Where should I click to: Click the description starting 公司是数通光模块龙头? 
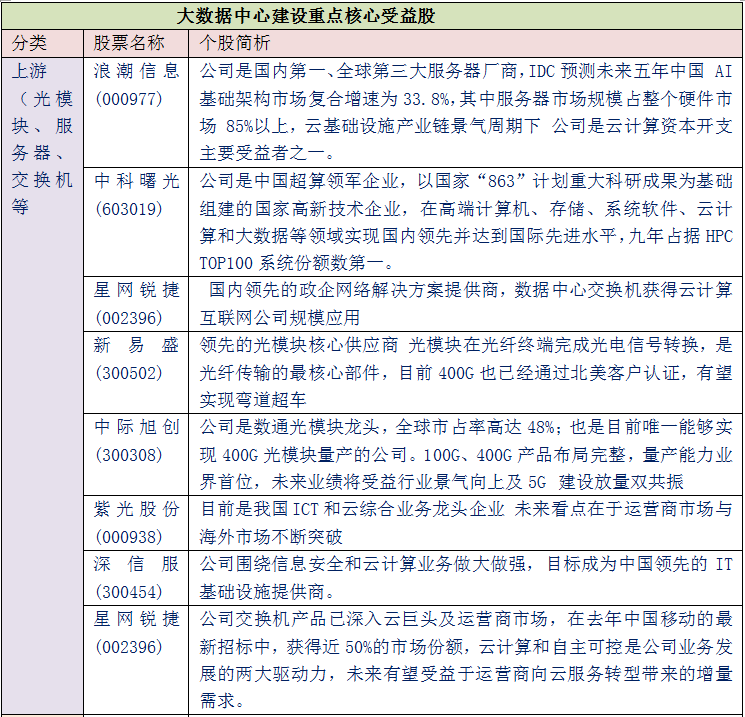pyautogui.click(x=466, y=455)
